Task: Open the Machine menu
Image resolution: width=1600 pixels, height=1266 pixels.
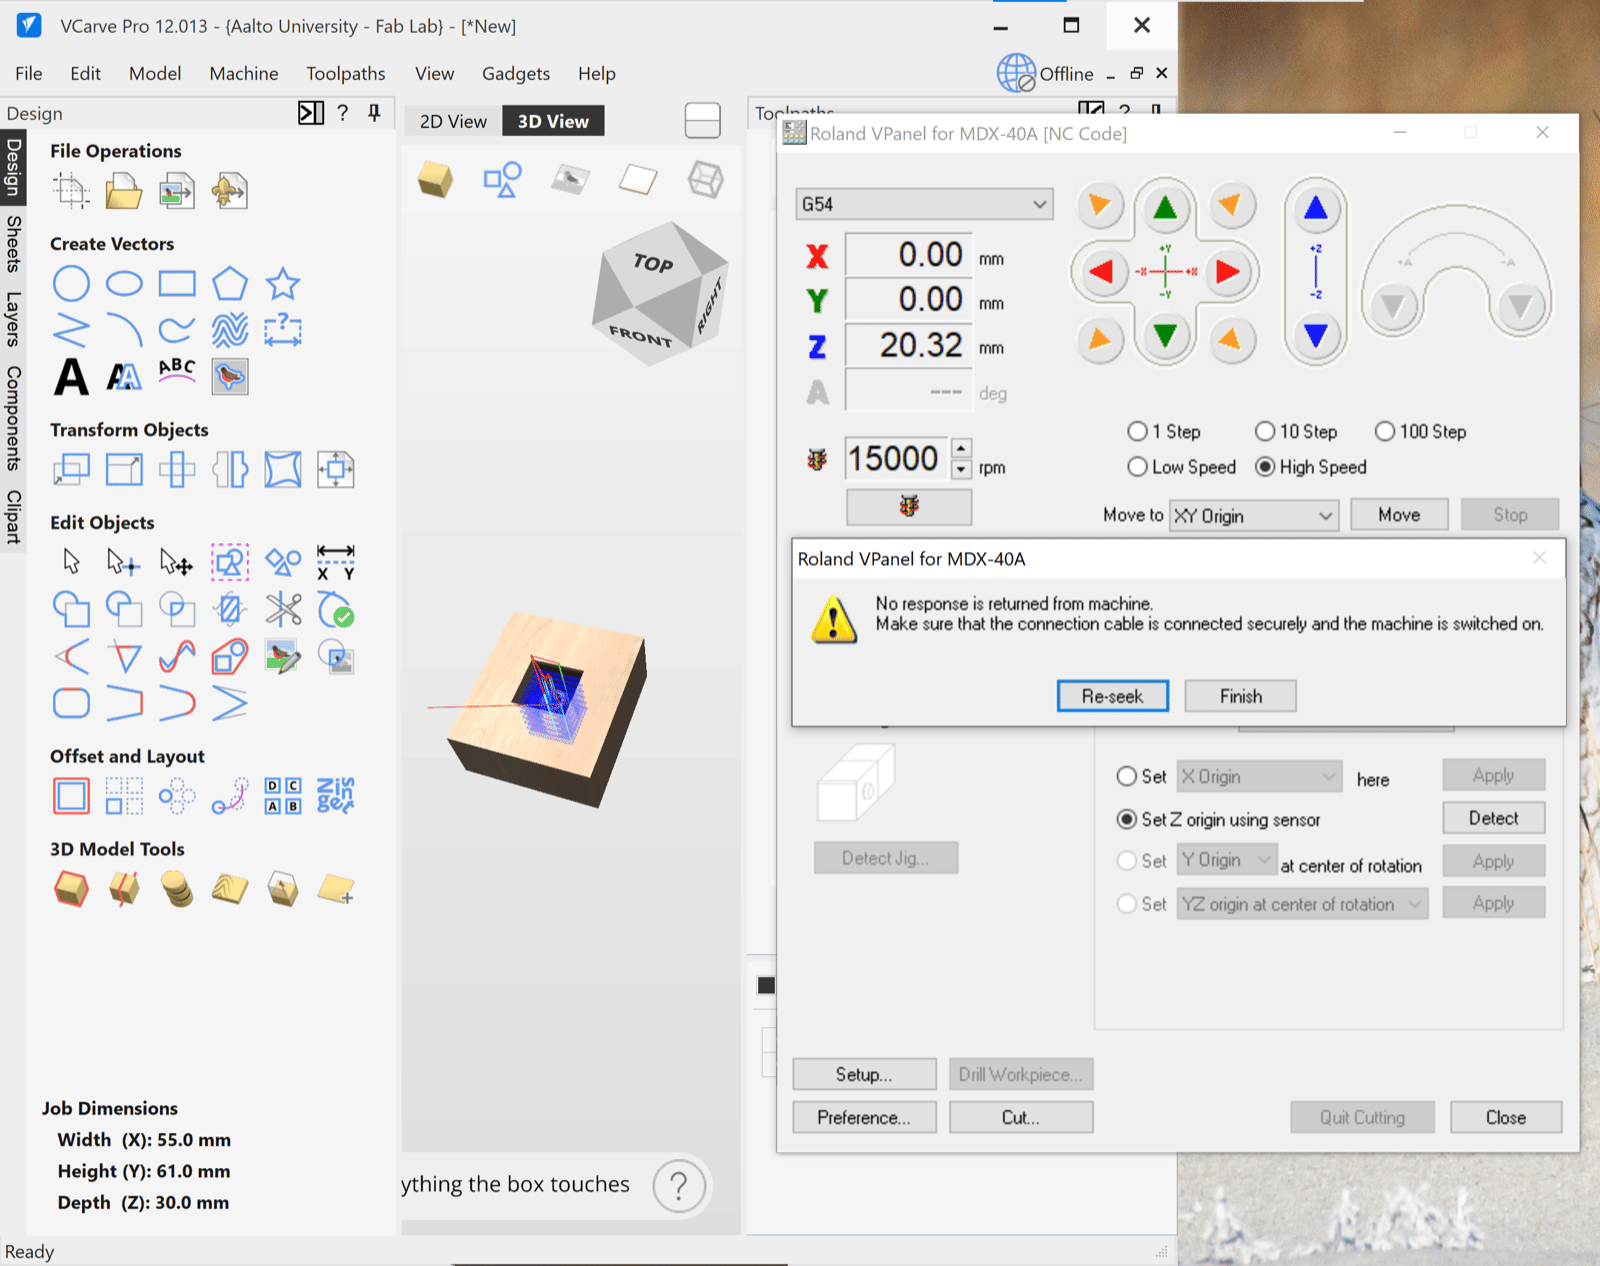Action: coord(244,73)
